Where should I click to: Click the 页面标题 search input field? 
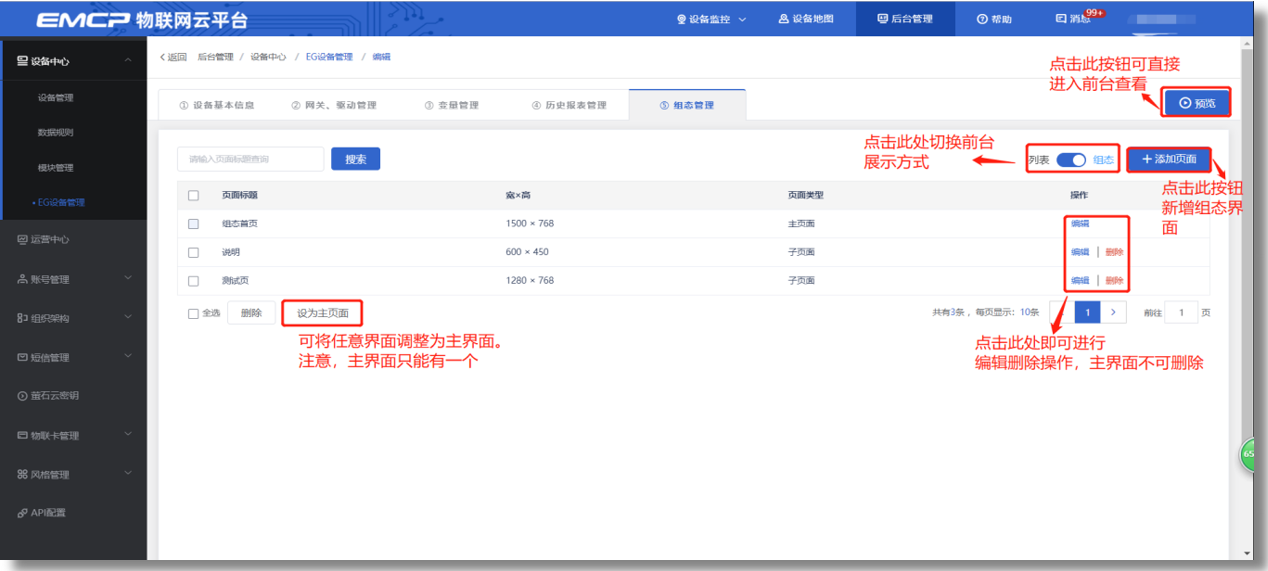point(251,159)
